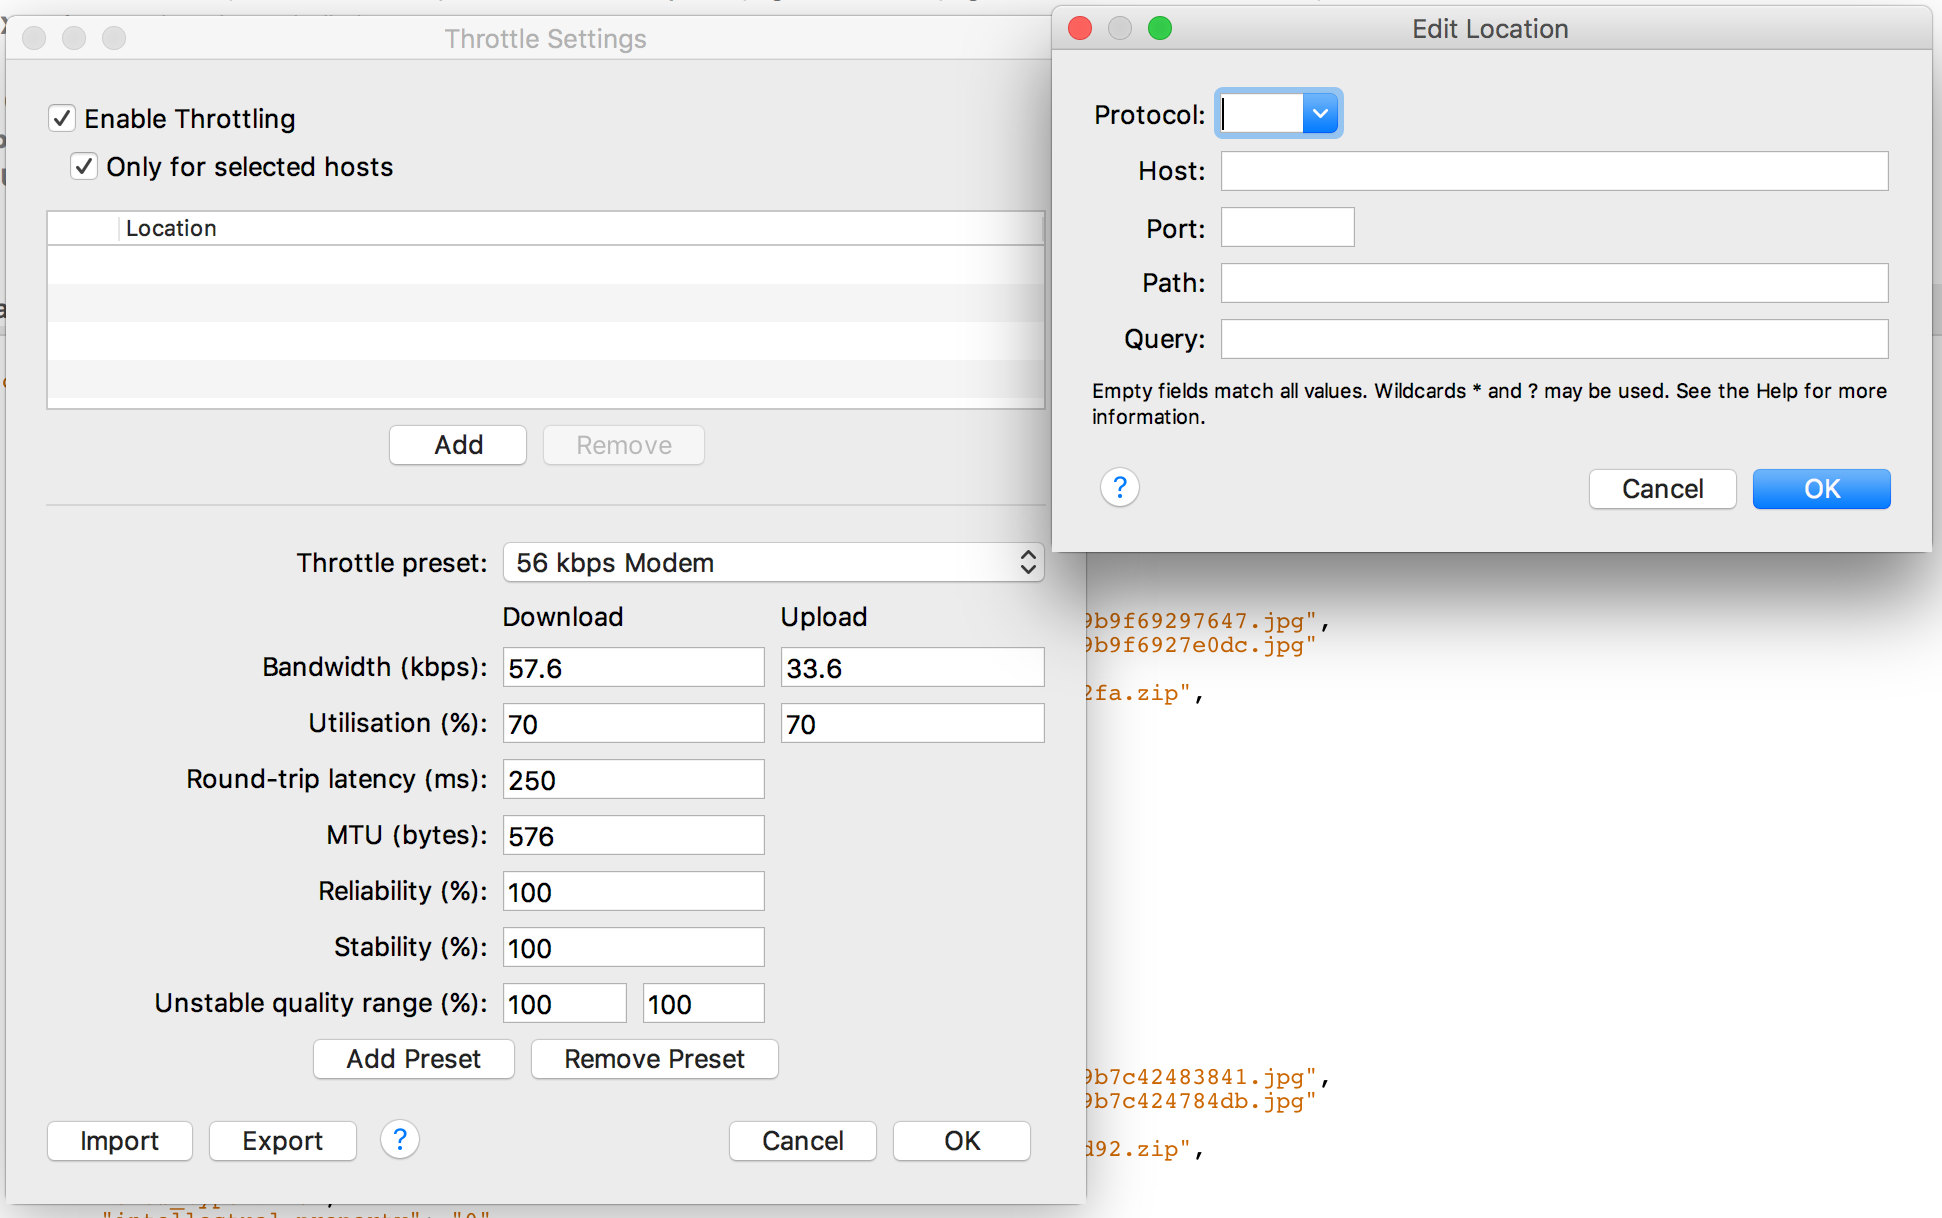
Task: Click help icon in Throttle Settings window
Action: point(399,1139)
